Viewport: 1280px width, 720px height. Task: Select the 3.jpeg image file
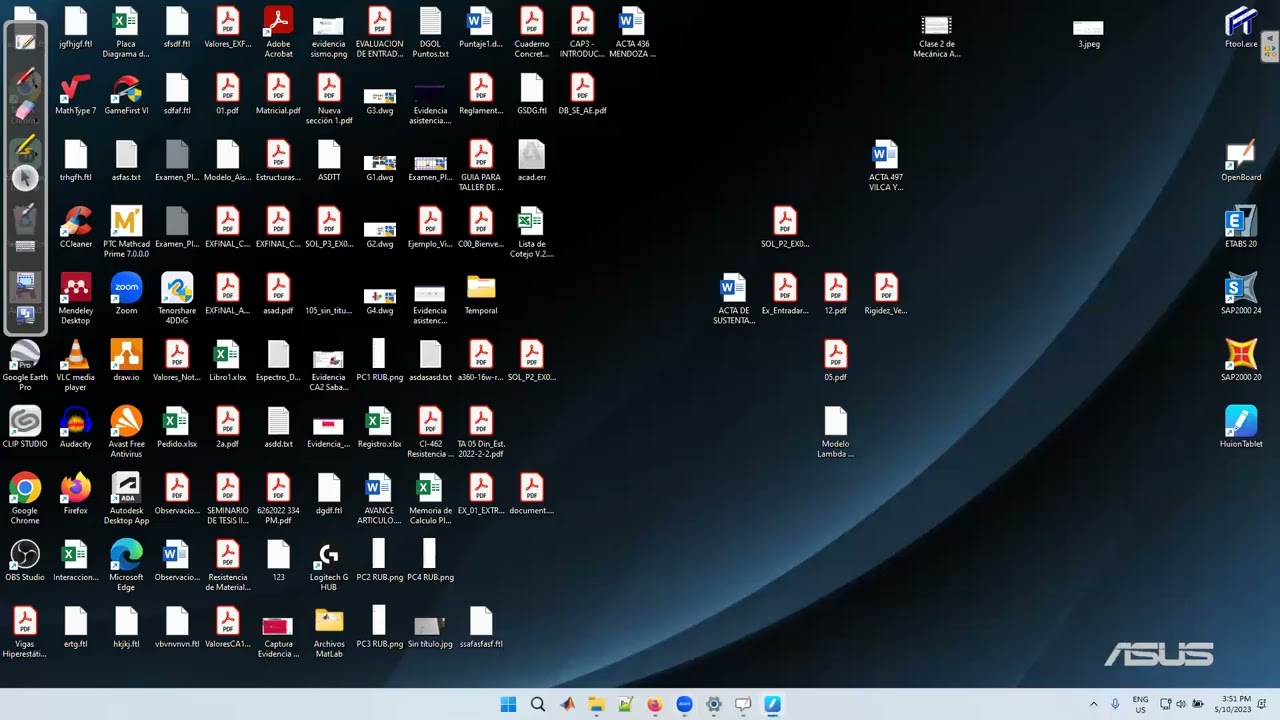1088,32
